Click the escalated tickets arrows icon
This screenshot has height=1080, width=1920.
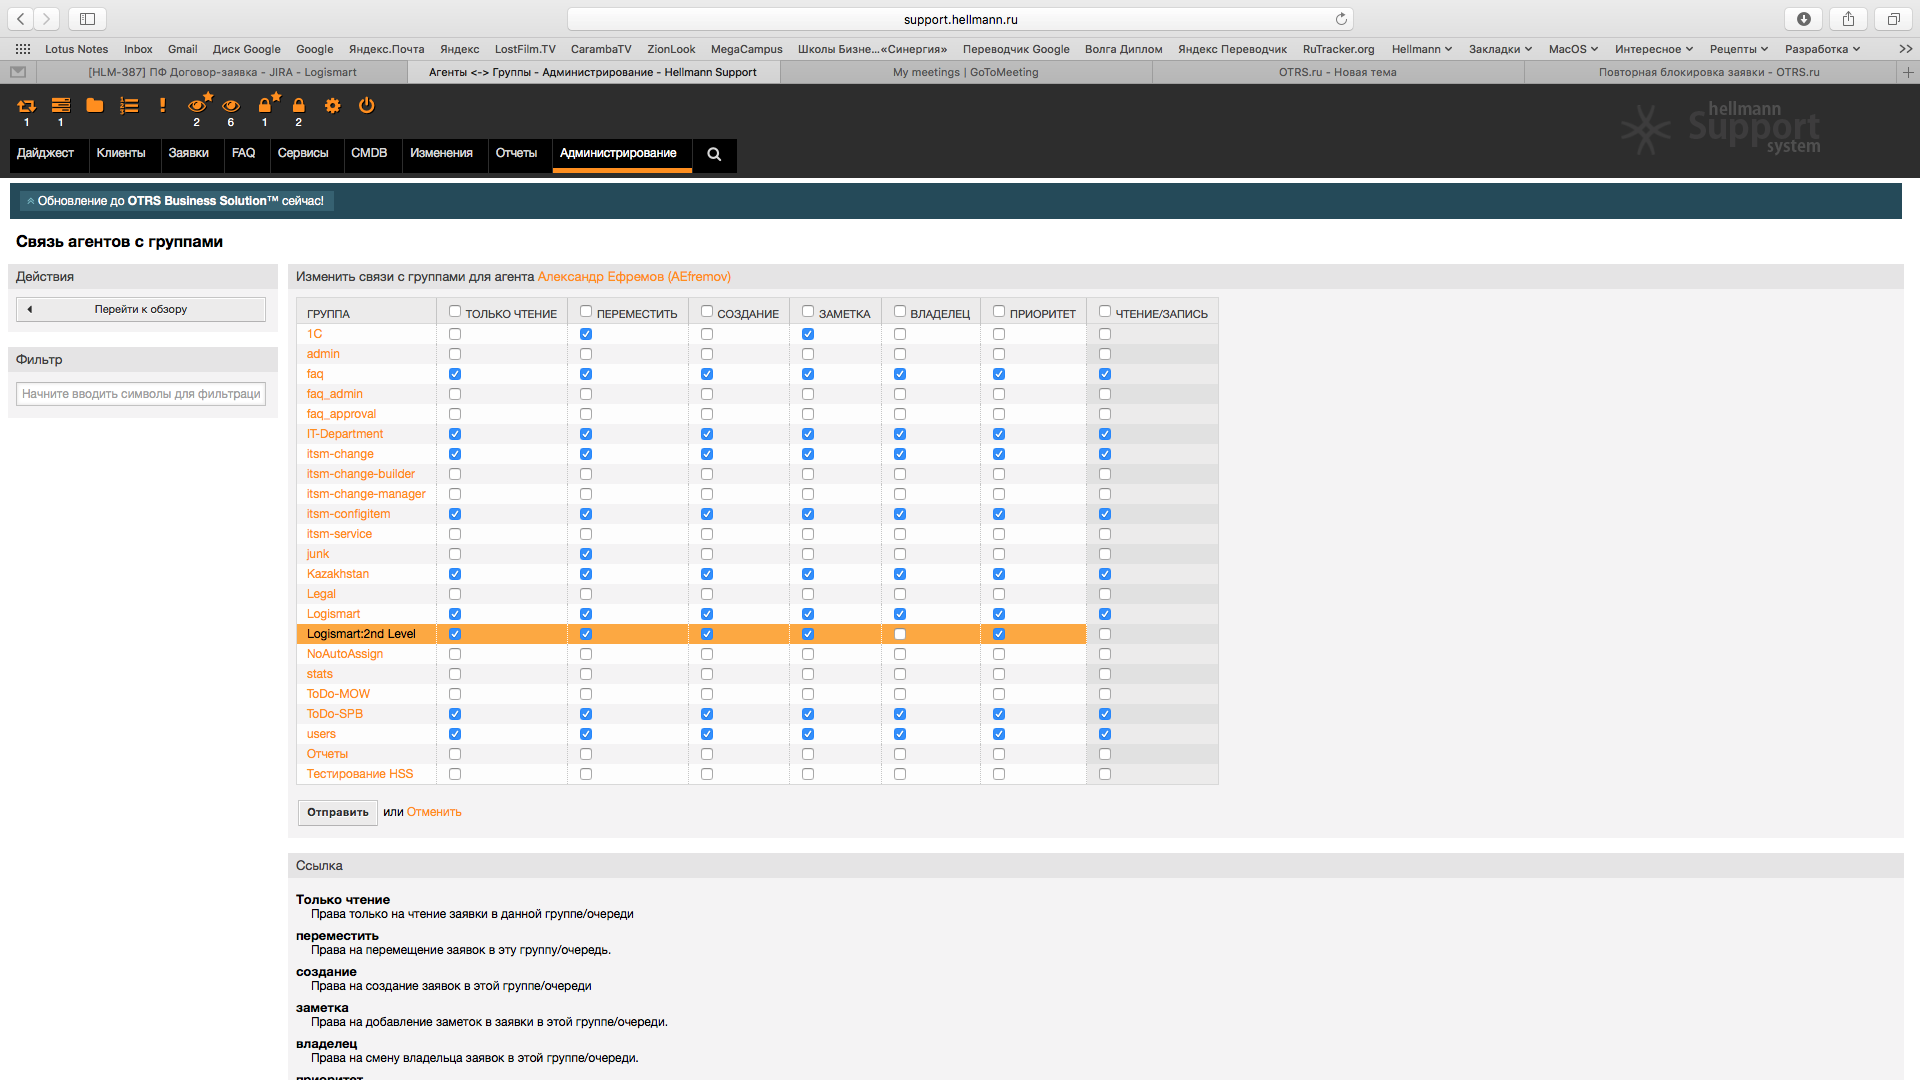coord(27,105)
